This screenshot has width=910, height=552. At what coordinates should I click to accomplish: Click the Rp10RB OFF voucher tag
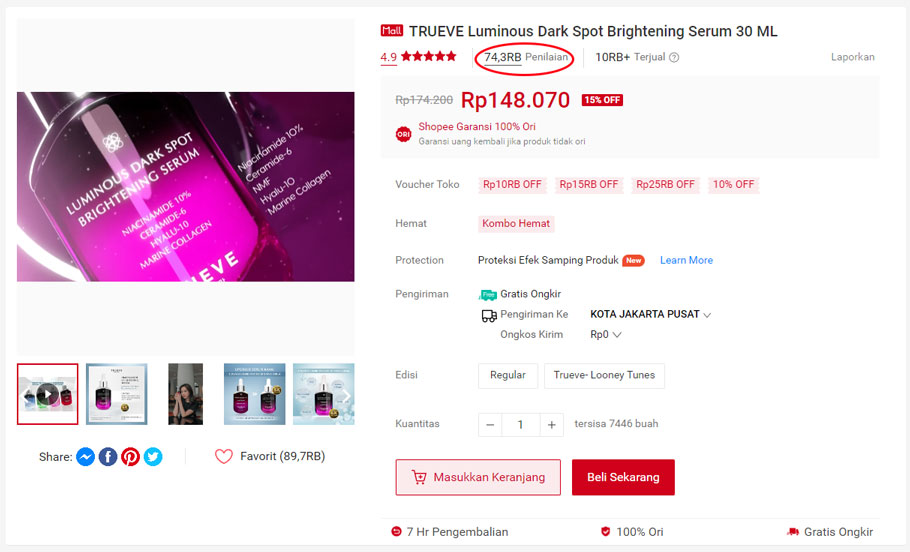[512, 185]
